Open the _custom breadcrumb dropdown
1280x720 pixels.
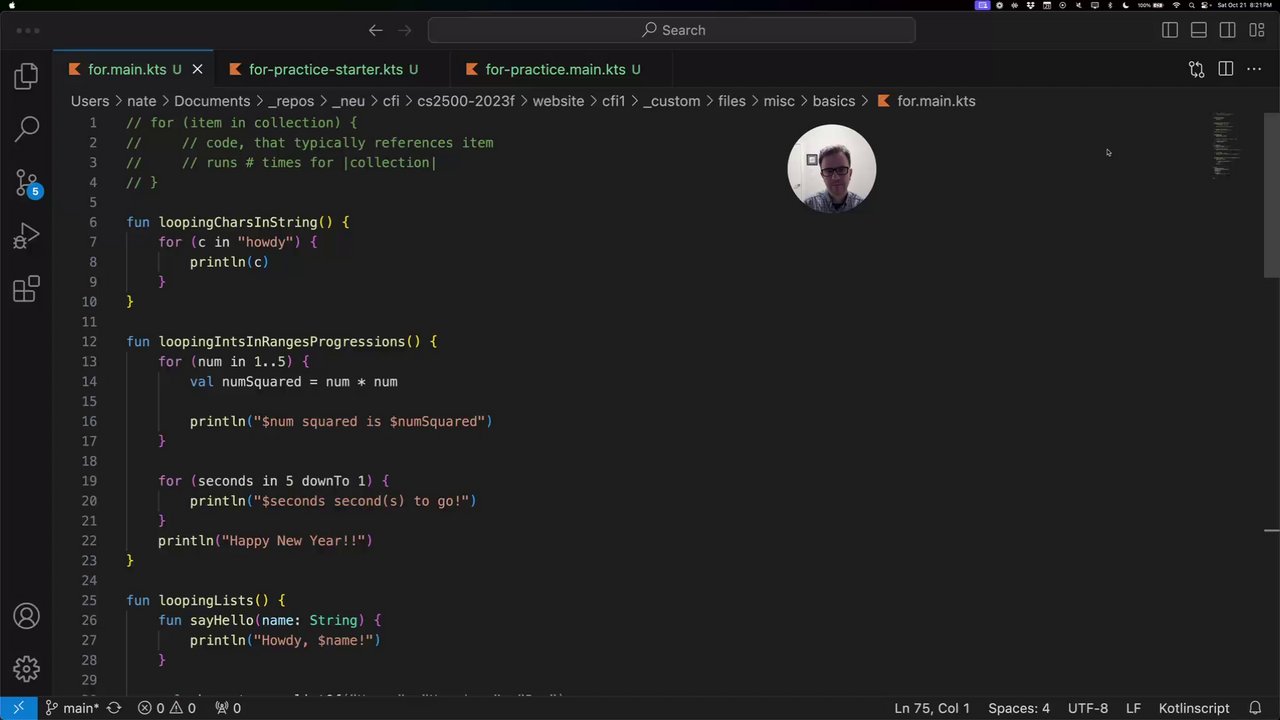[x=672, y=101]
